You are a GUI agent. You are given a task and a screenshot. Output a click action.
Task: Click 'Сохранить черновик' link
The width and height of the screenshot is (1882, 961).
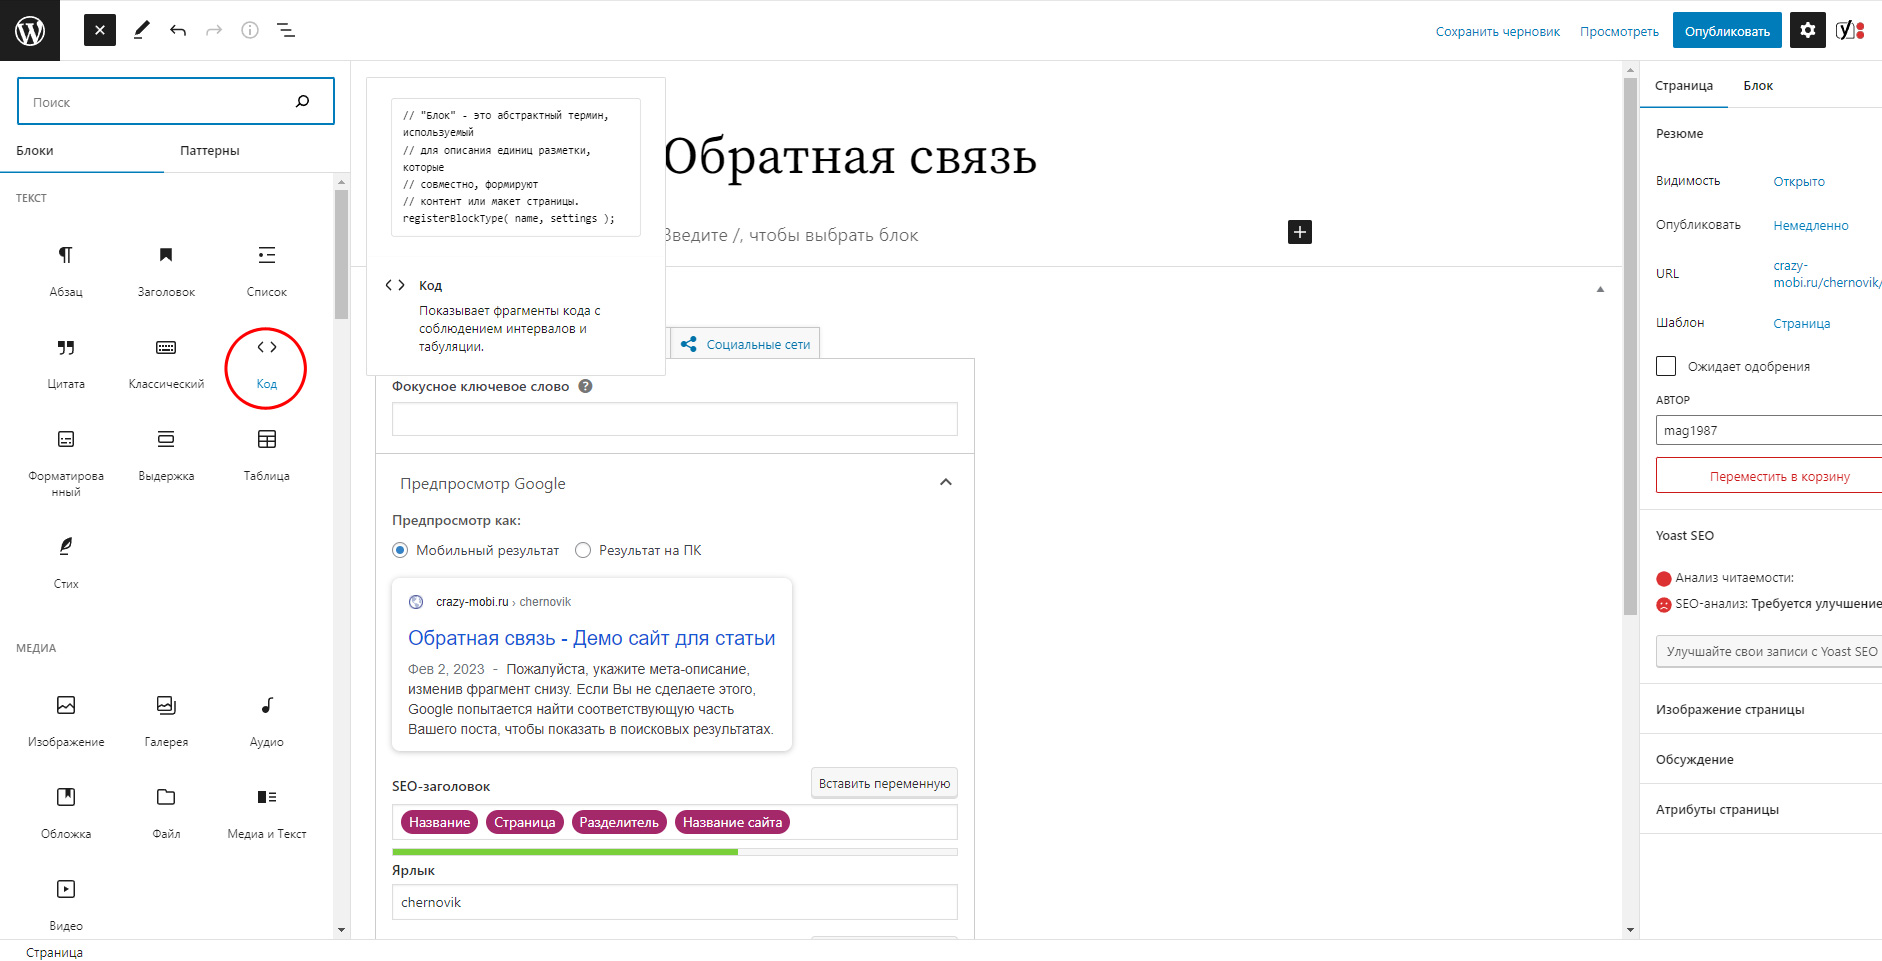1497,32
